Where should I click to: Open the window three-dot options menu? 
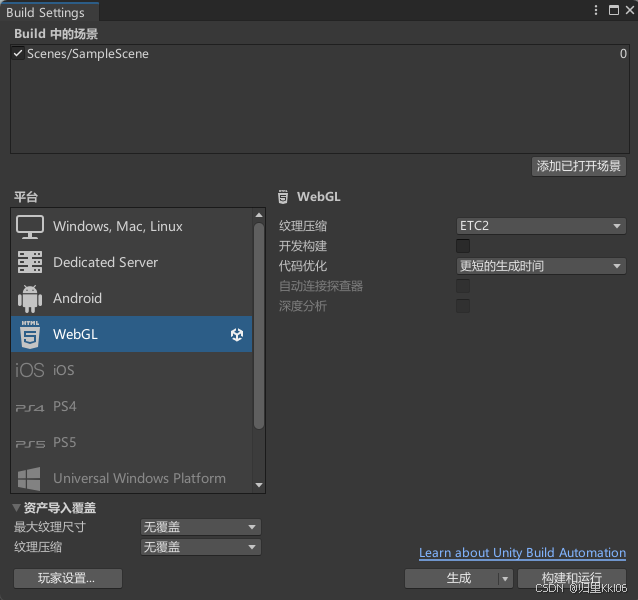(596, 10)
